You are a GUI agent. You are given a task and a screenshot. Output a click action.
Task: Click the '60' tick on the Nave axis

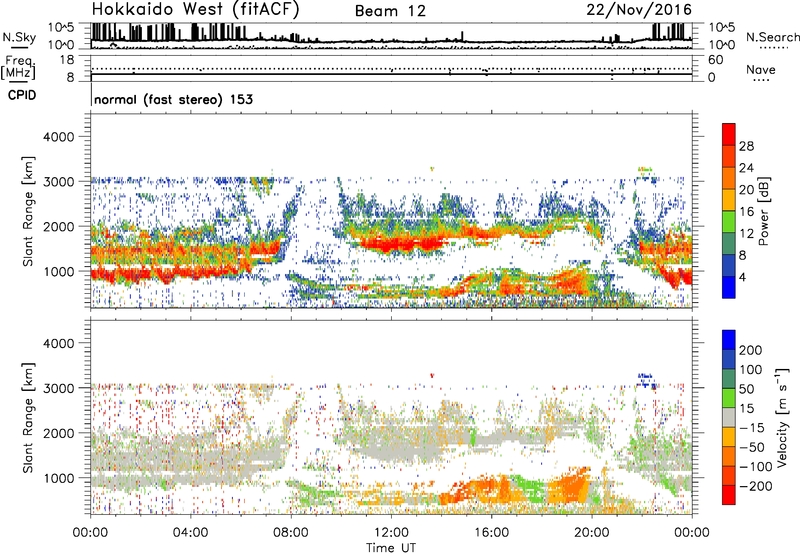pyautogui.click(x=716, y=60)
